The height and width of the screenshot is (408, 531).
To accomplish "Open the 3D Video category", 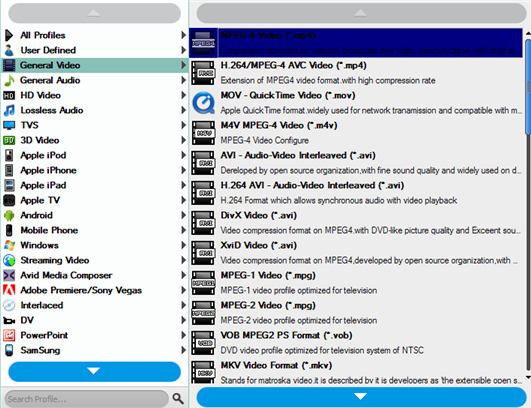I will 95,140.
